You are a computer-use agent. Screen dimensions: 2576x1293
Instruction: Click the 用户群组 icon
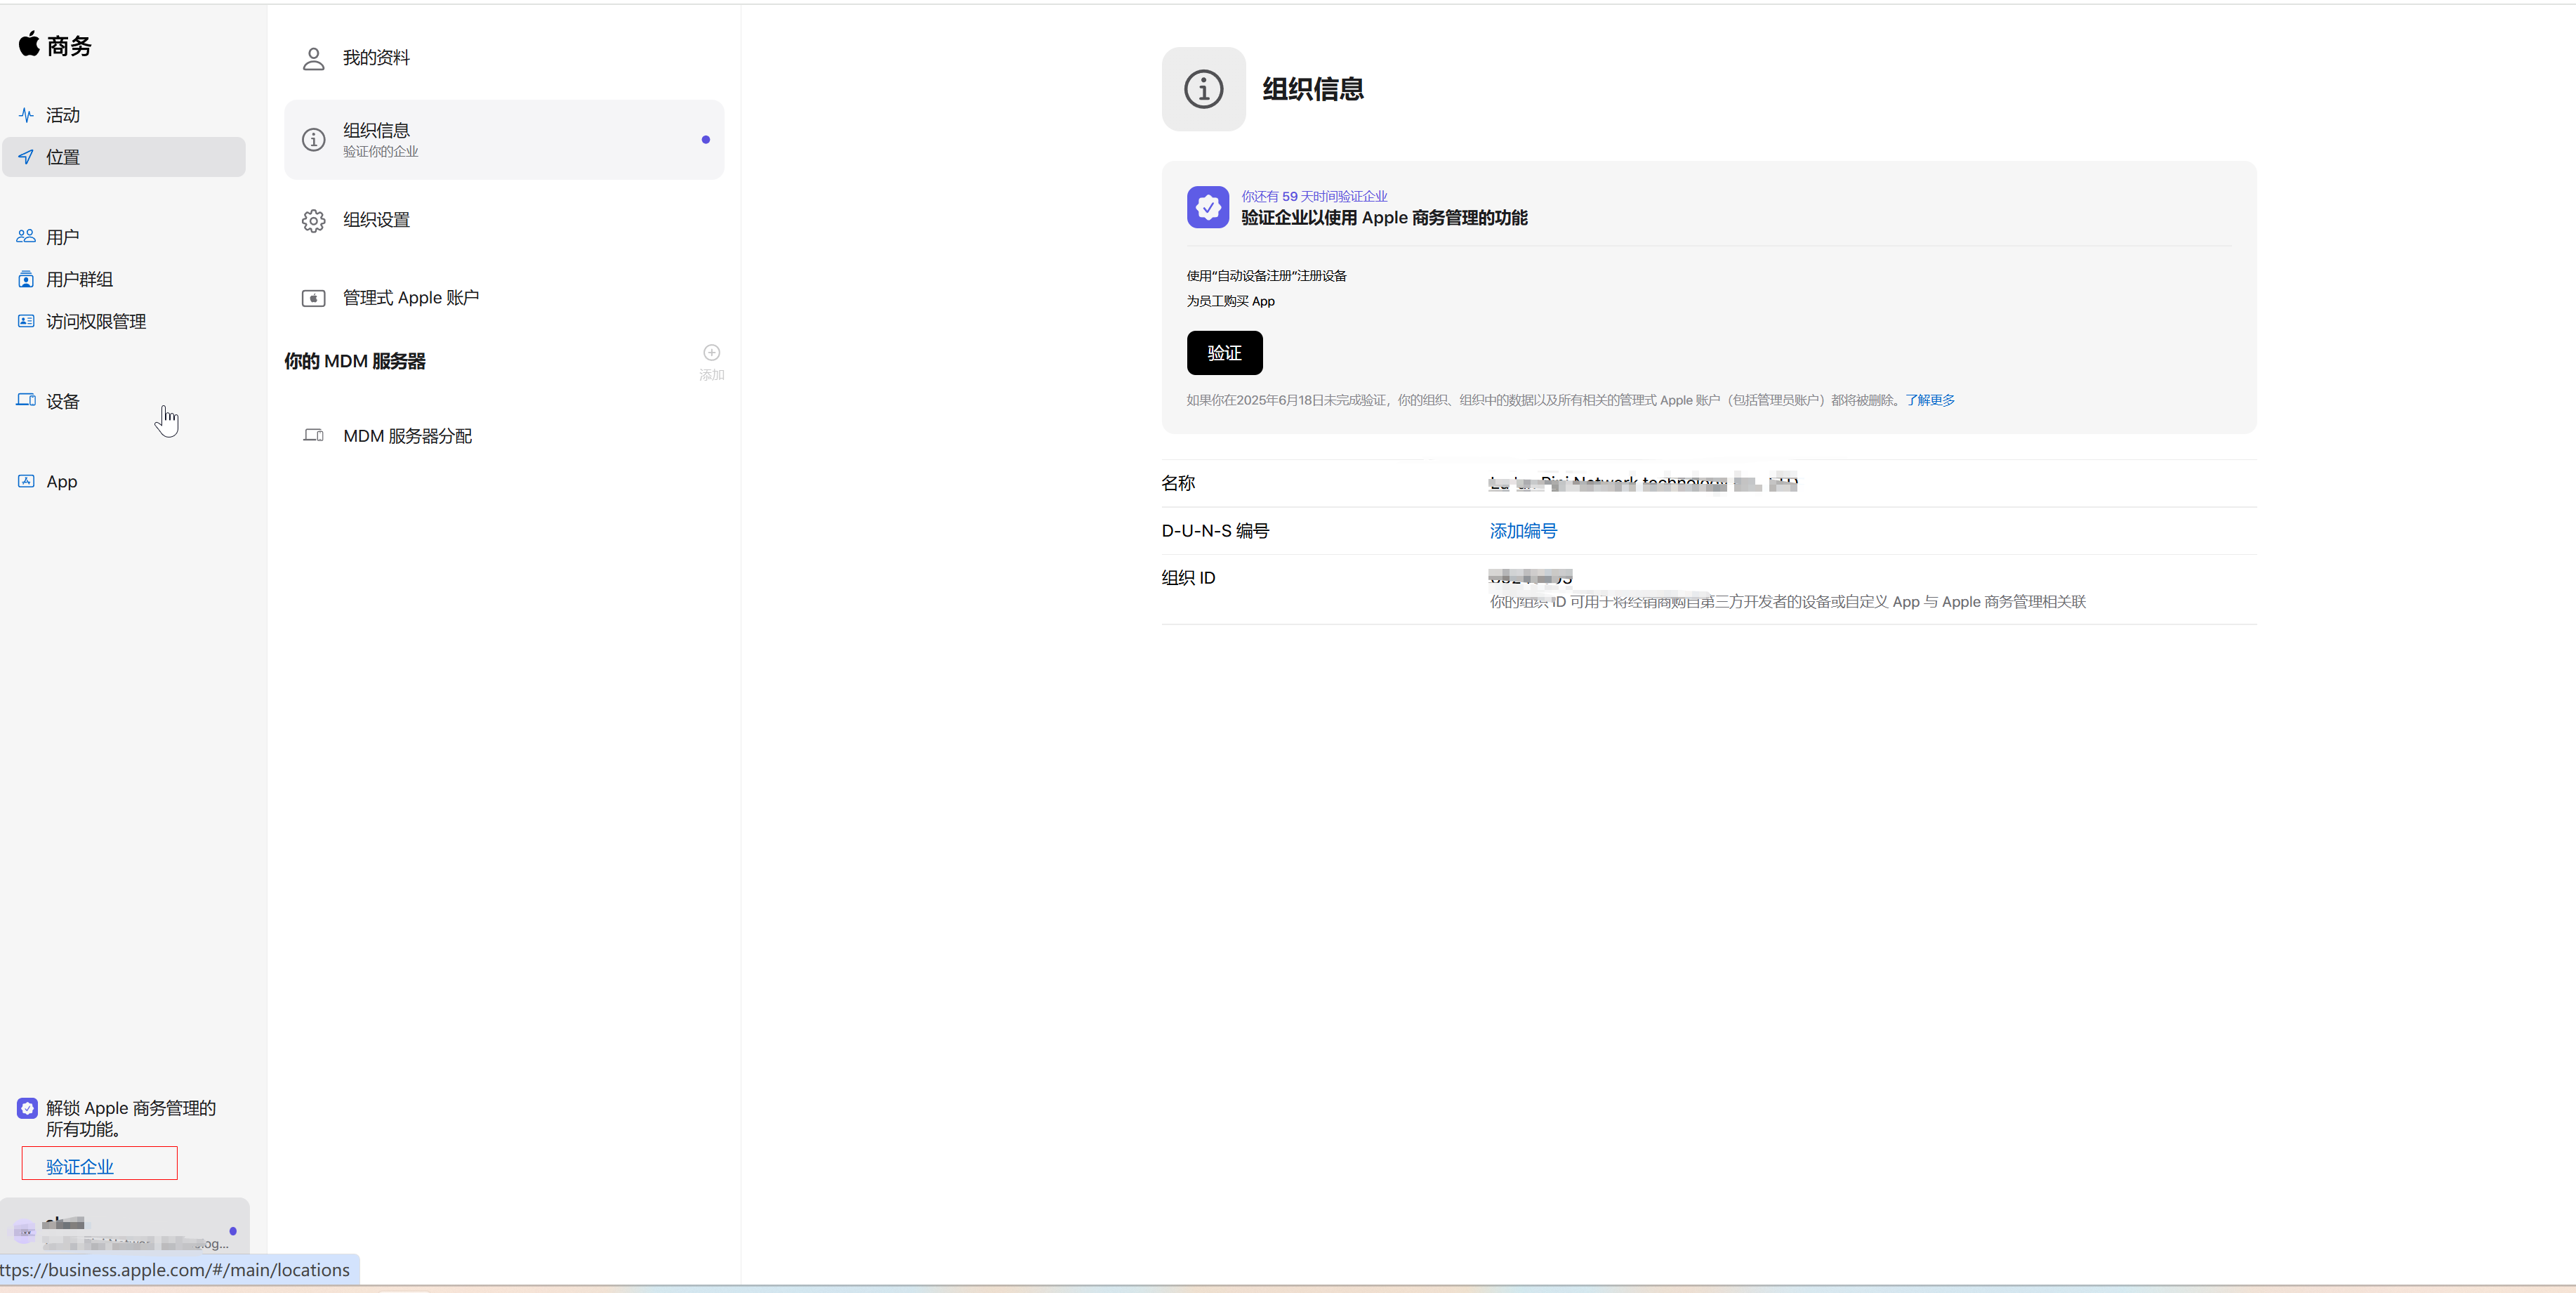click(26, 279)
